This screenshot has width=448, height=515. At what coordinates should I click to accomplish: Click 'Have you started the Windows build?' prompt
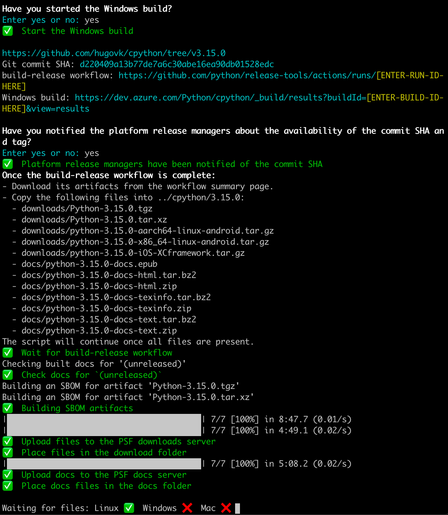click(x=87, y=9)
